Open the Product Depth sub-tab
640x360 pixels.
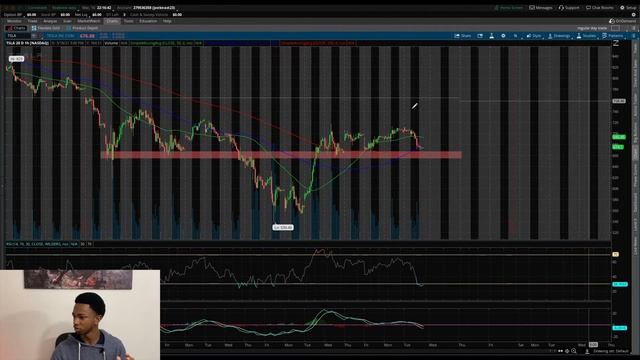click(x=82, y=28)
